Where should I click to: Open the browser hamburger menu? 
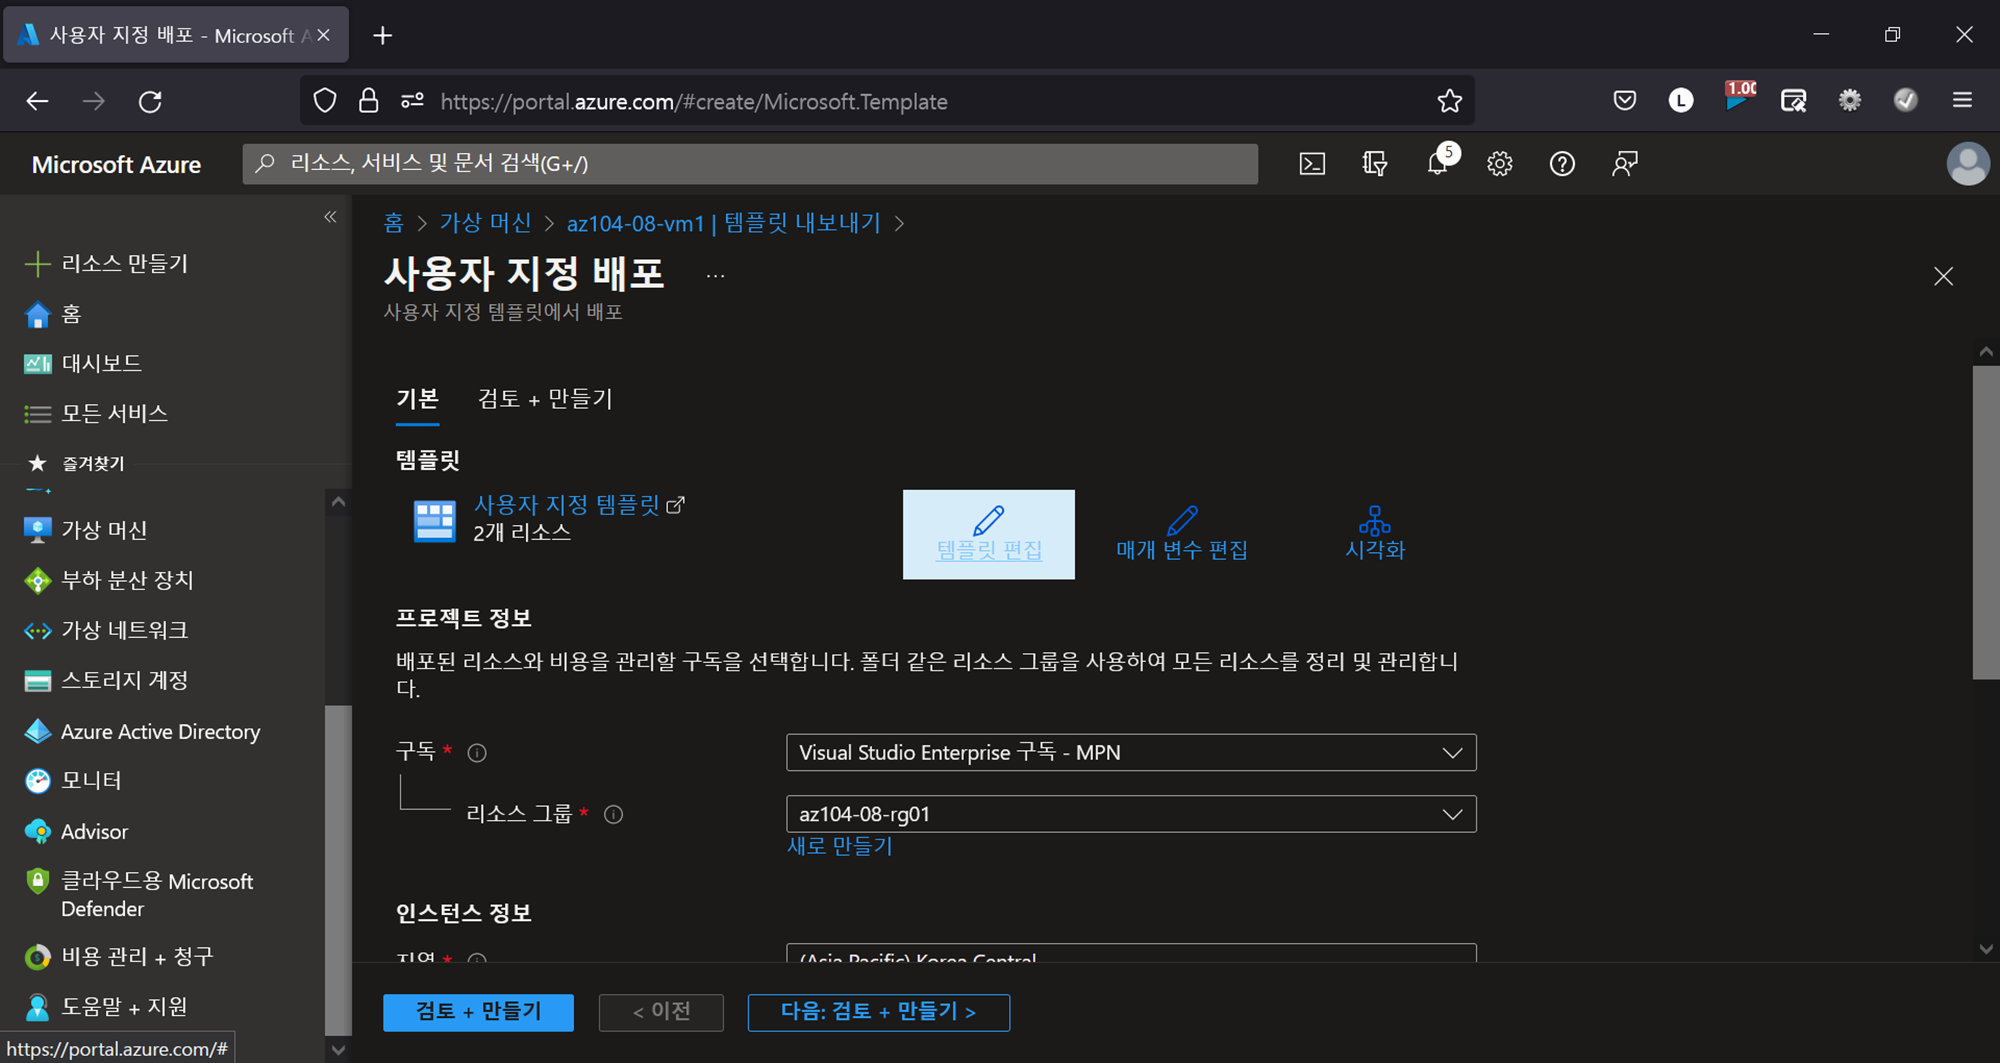pos(1962,100)
